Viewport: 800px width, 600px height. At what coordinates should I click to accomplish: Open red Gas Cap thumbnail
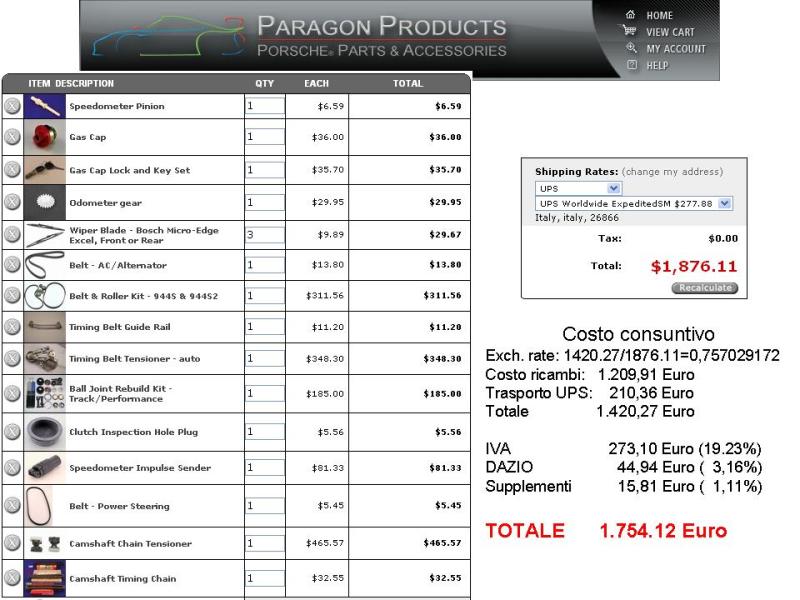tap(45, 137)
